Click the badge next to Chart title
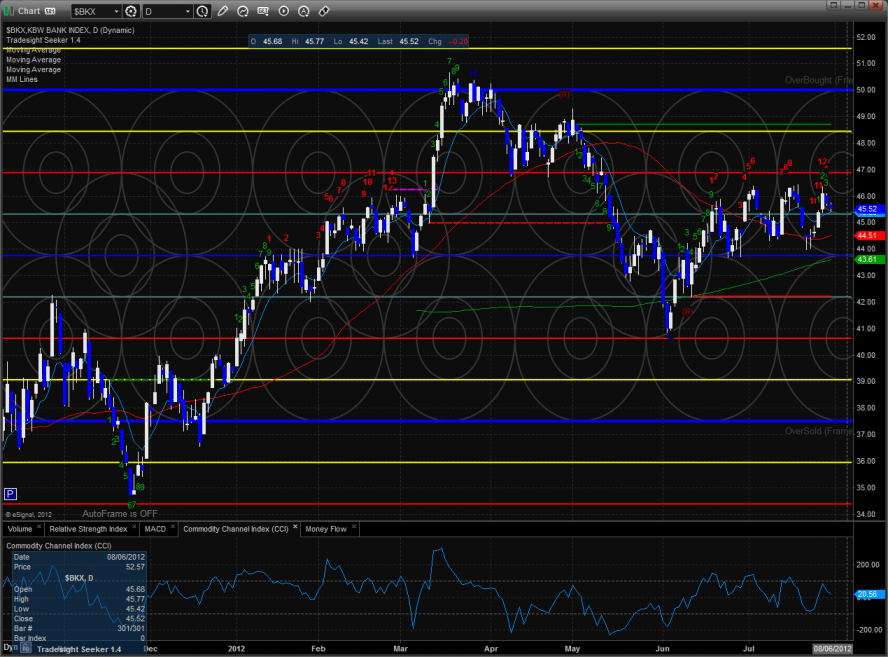888x657 pixels. pyautogui.click(x=47, y=11)
